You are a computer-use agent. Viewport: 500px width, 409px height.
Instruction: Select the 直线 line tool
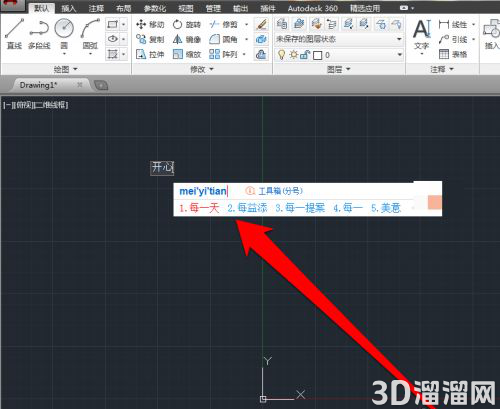14,34
